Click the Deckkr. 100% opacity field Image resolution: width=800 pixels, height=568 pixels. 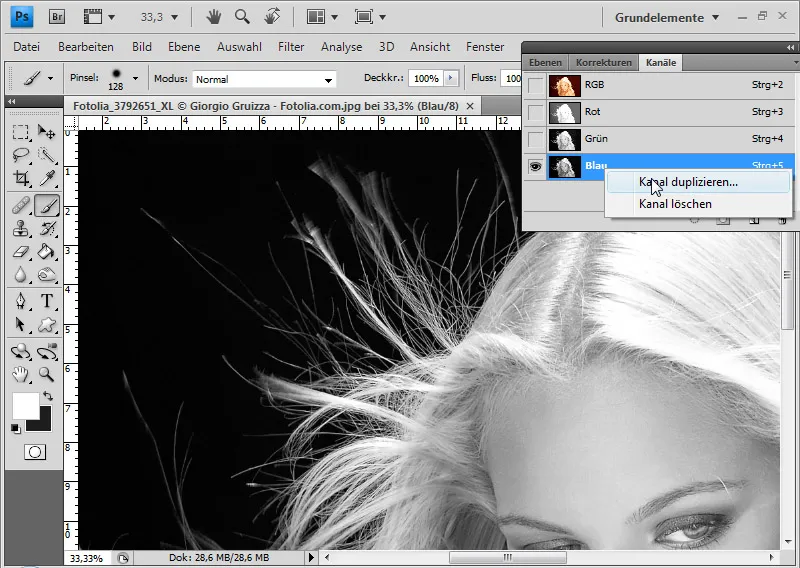(x=426, y=79)
